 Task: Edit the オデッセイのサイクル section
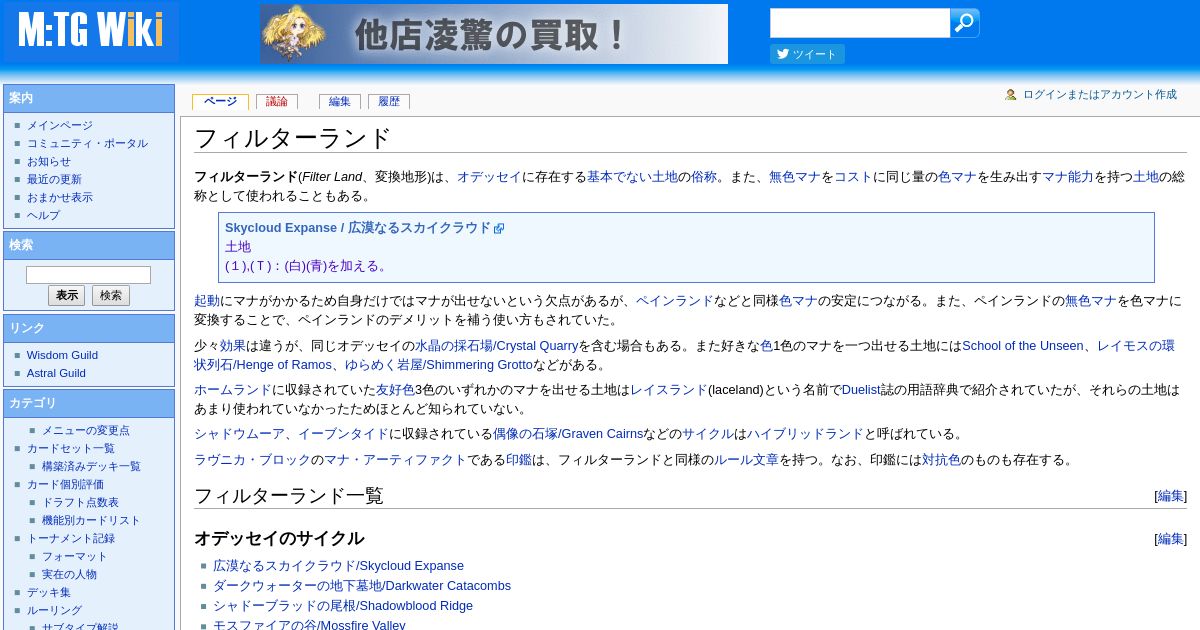1171,539
